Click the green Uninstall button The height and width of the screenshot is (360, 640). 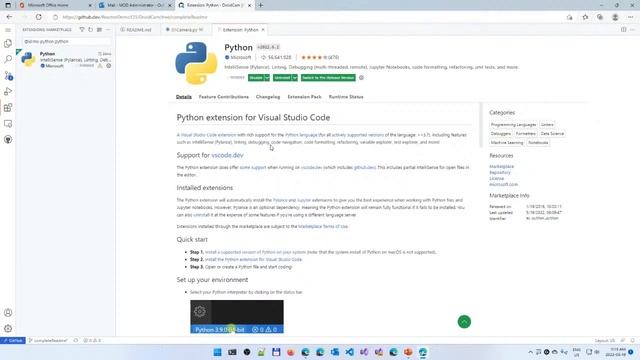point(282,78)
